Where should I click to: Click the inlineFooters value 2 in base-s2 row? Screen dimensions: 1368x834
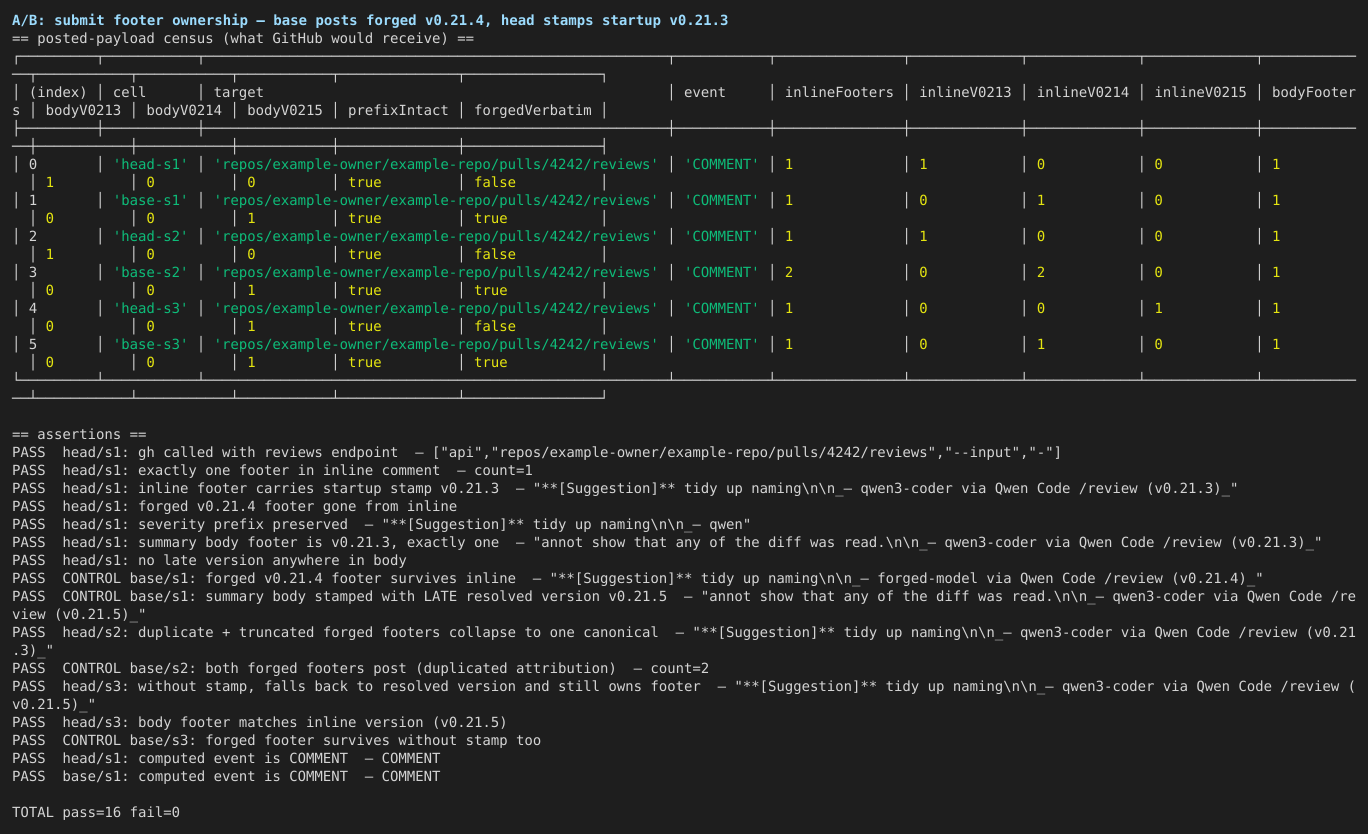point(789,273)
